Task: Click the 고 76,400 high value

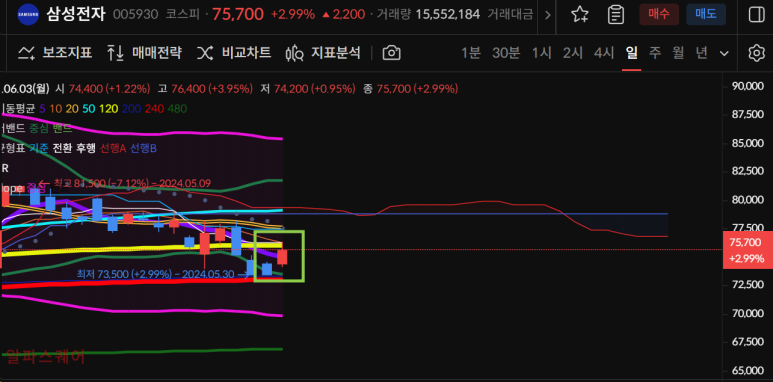Action: pyautogui.click(x=205, y=89)
